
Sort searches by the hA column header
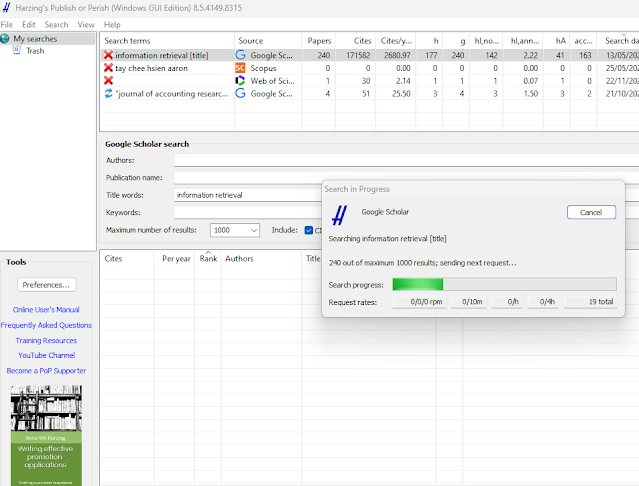point(556,41)
